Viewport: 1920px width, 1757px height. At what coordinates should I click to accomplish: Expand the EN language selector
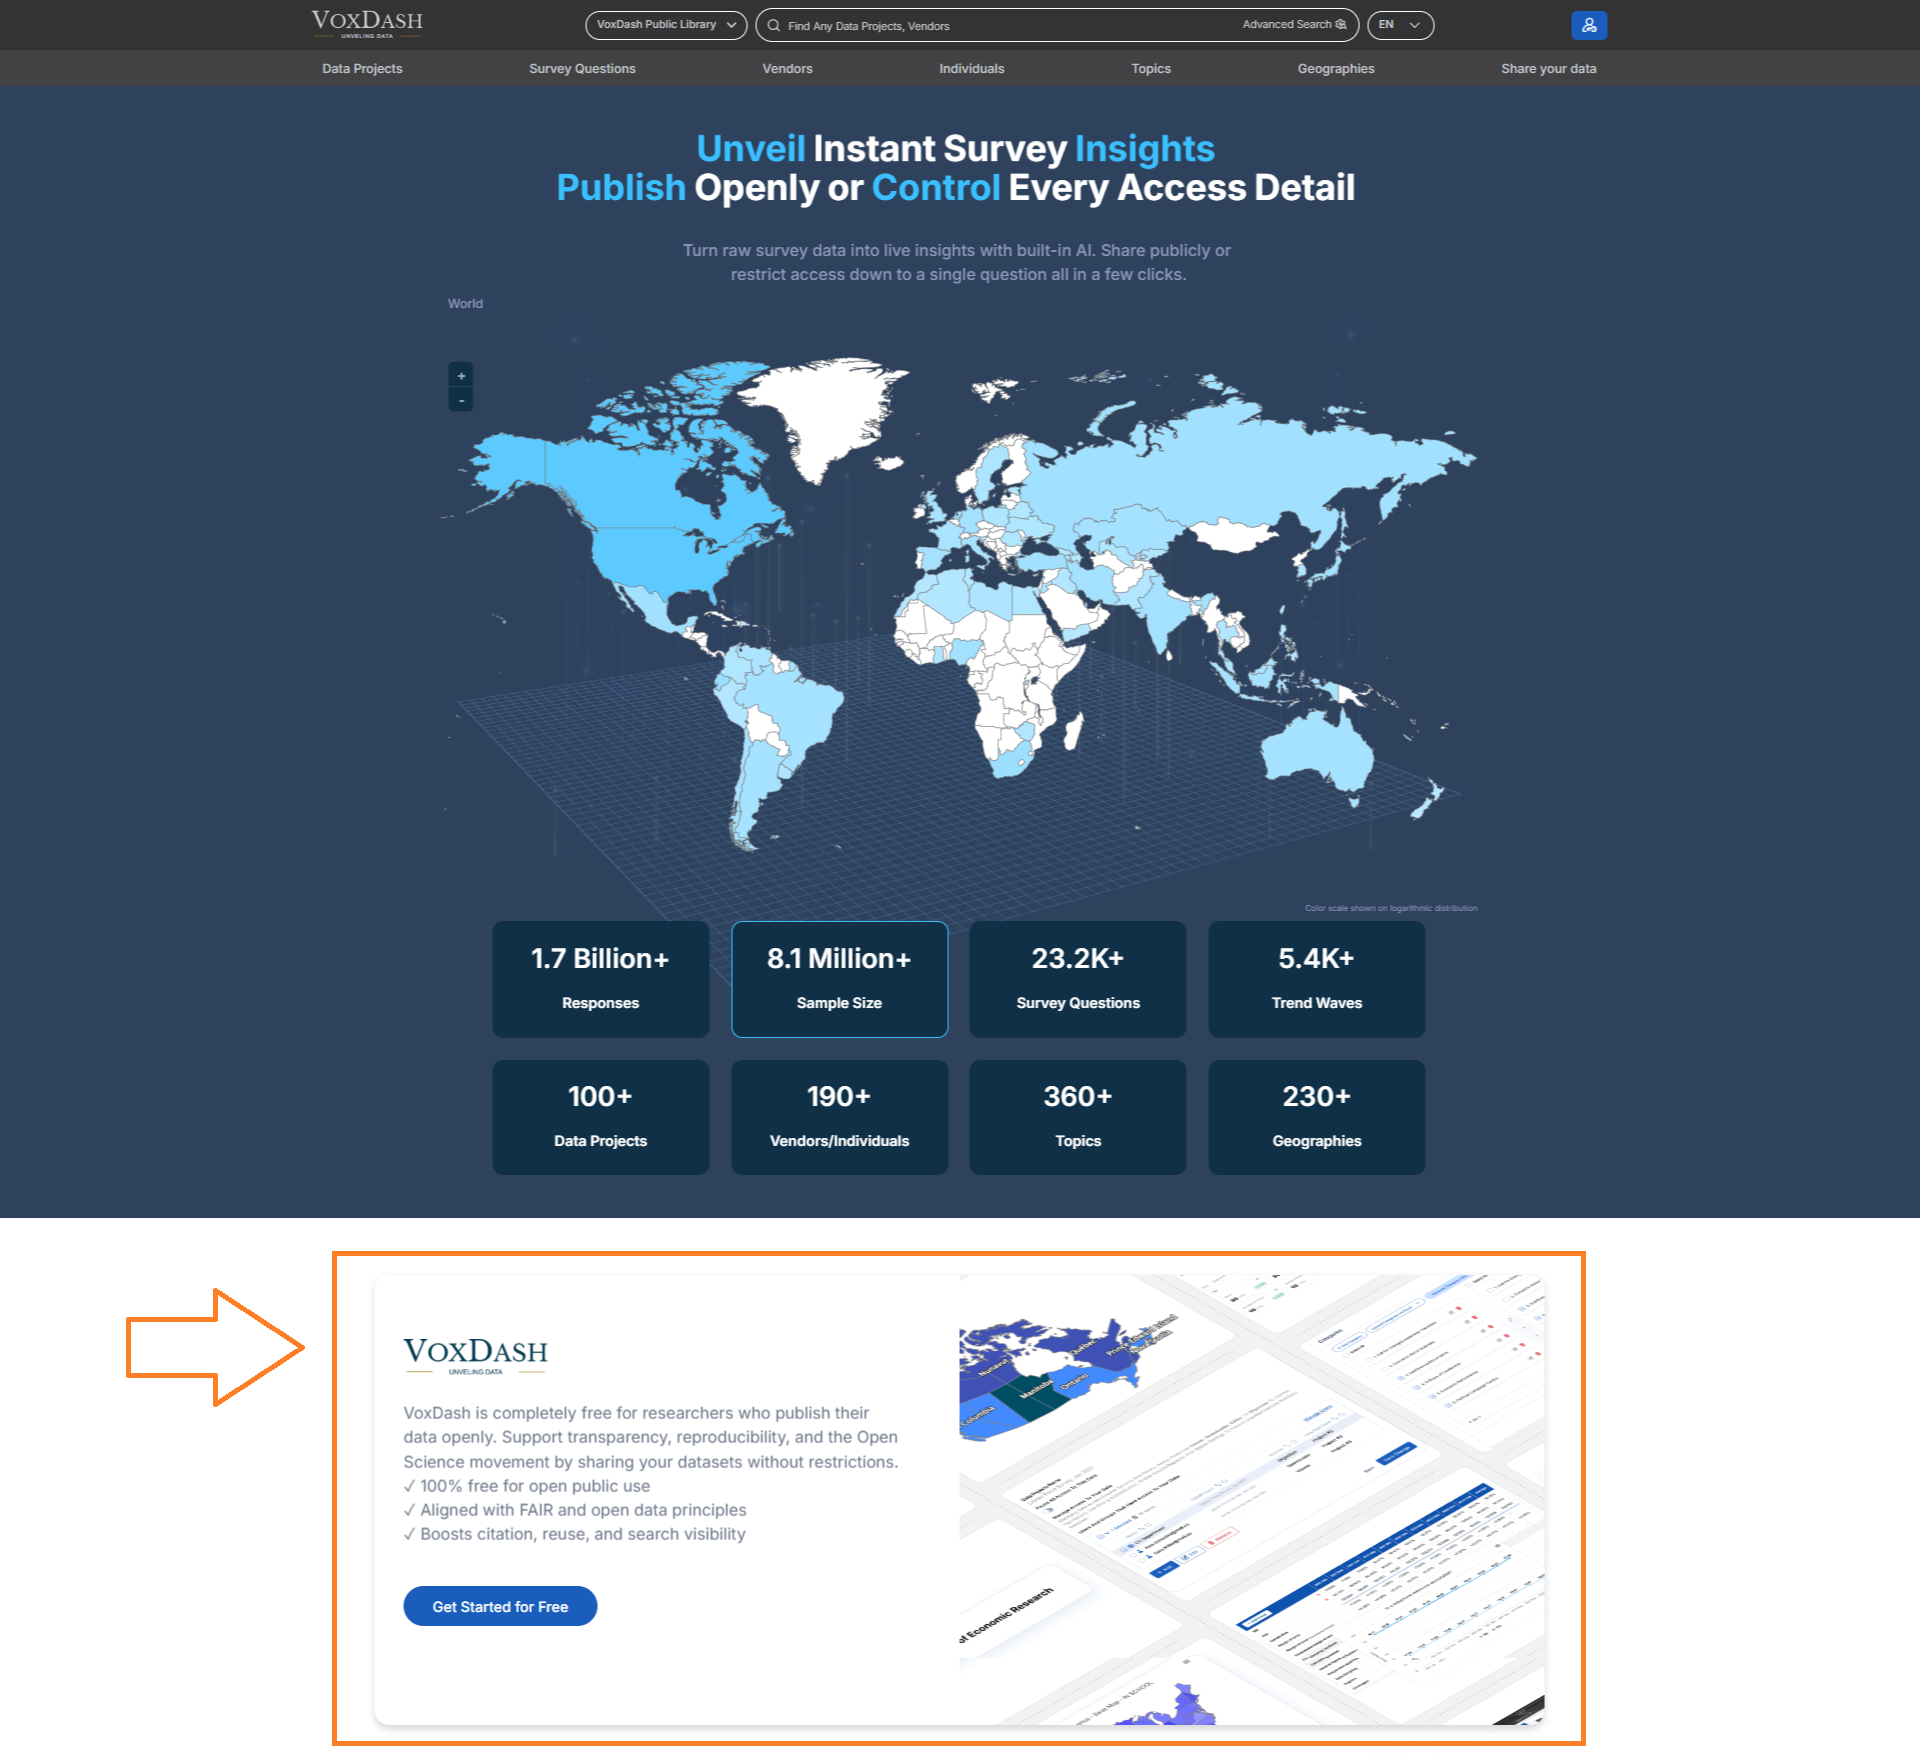1399,25
